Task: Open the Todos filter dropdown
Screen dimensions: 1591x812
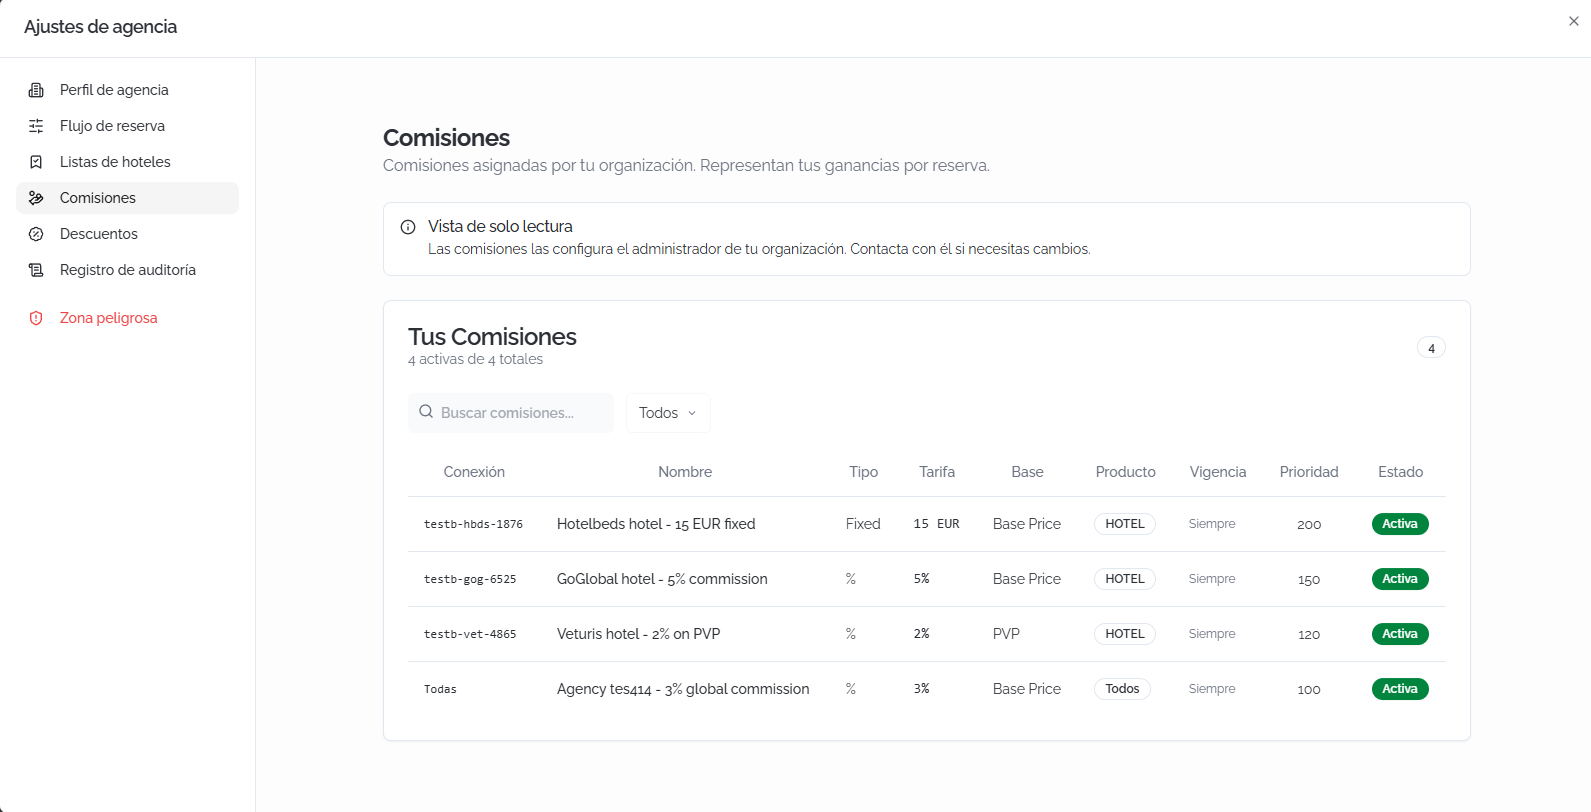Action: (x=668, y=413)
